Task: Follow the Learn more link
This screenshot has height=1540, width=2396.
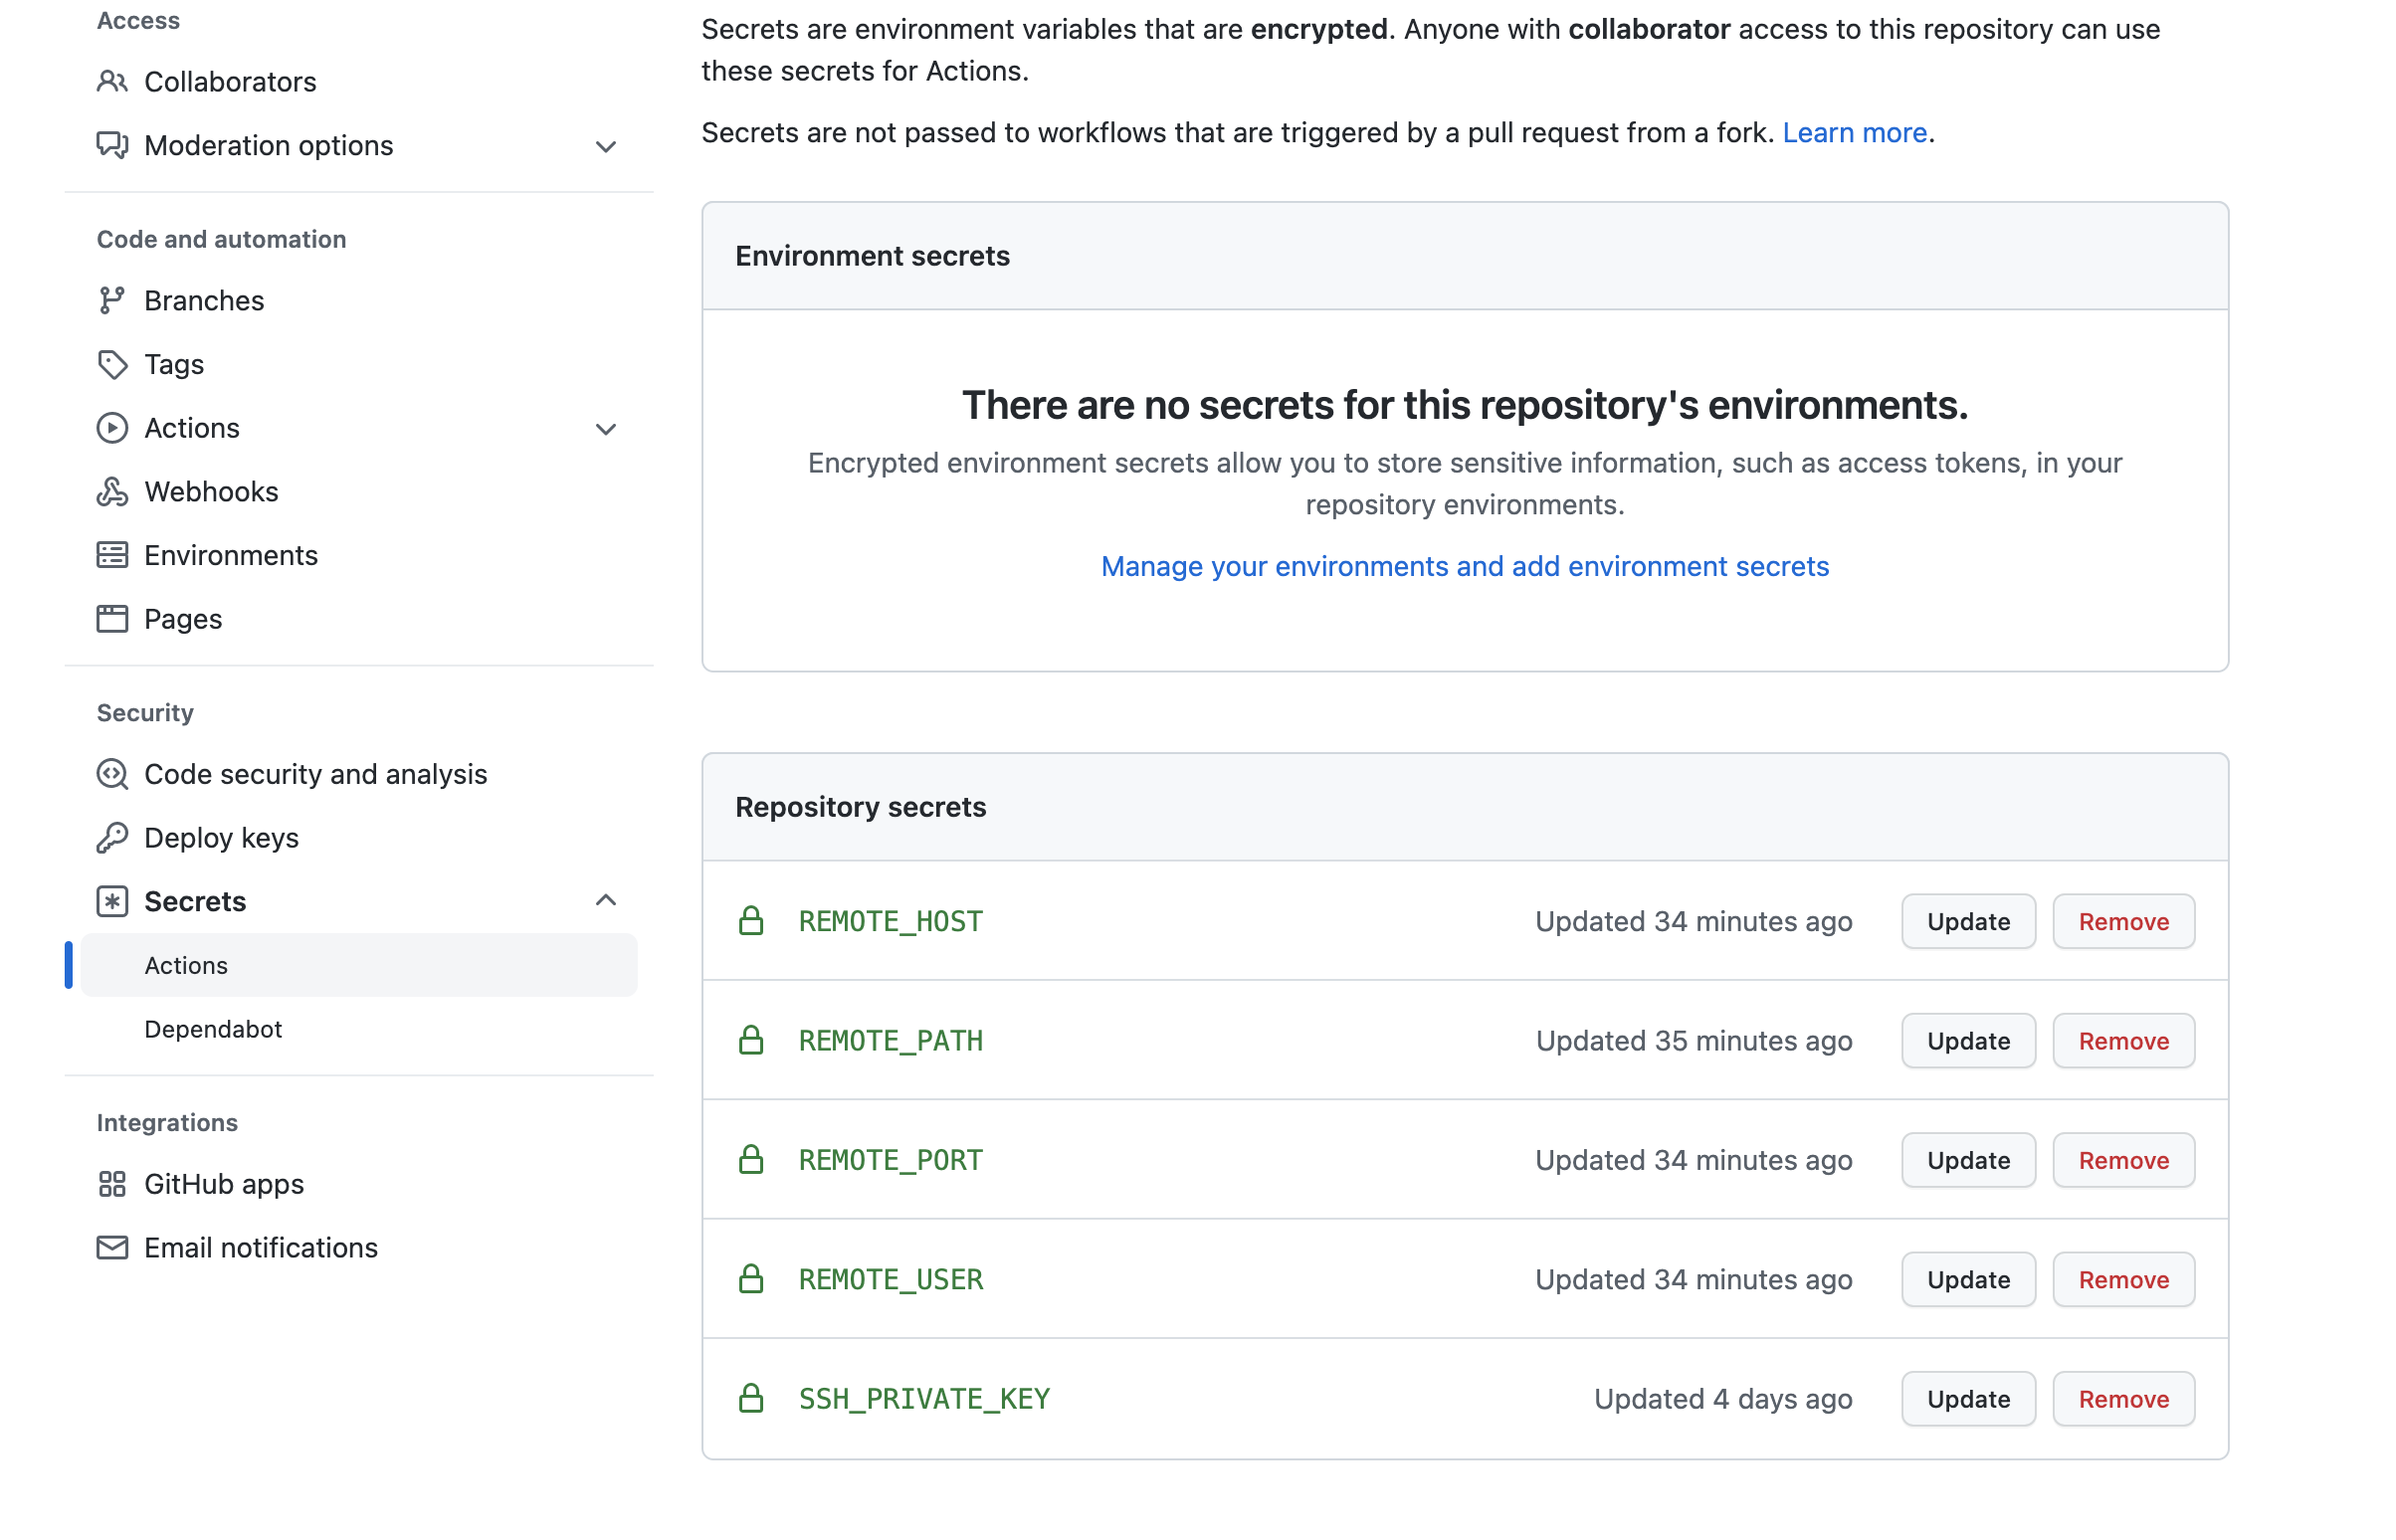Action: [1854, 133]
